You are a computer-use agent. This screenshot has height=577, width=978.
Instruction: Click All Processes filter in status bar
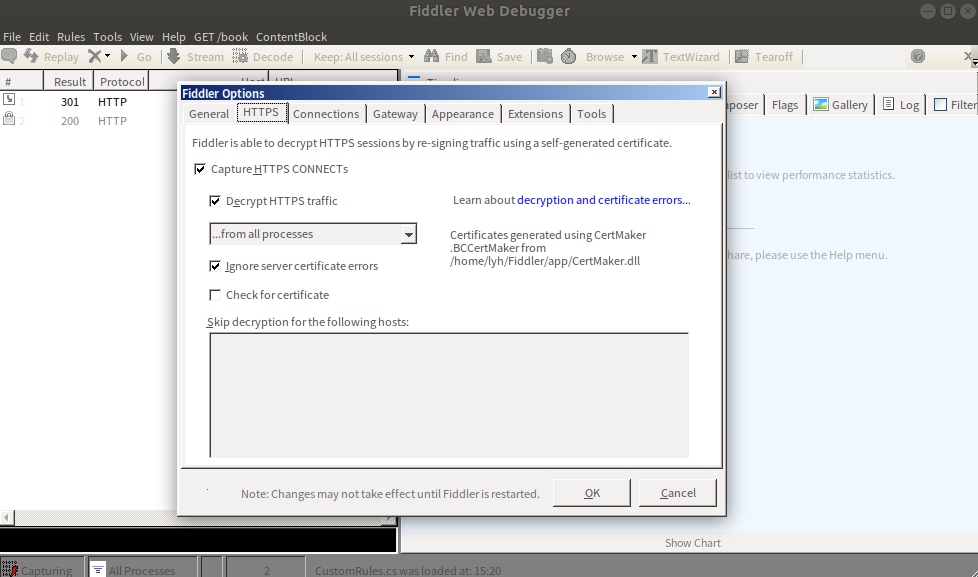pos(142,570)
